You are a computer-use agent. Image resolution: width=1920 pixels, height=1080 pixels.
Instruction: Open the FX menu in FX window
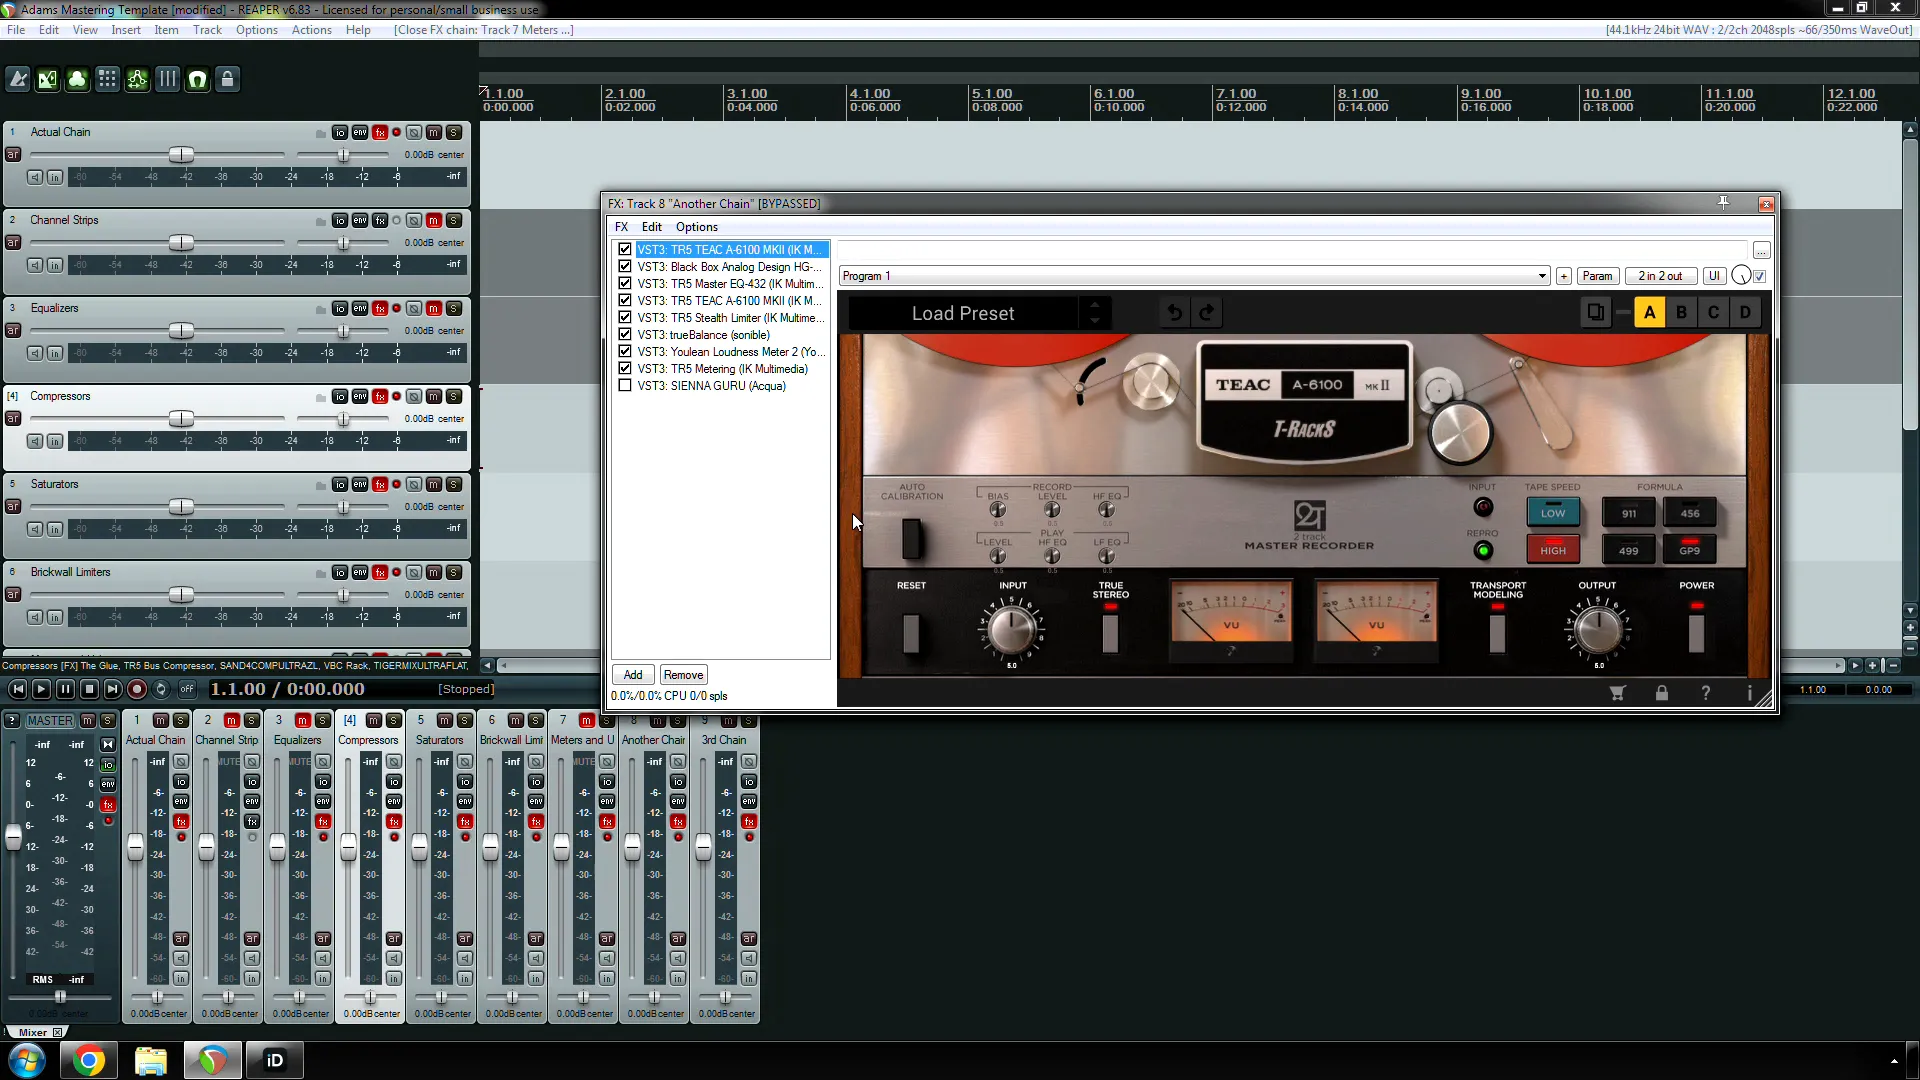tap(621, 227)
